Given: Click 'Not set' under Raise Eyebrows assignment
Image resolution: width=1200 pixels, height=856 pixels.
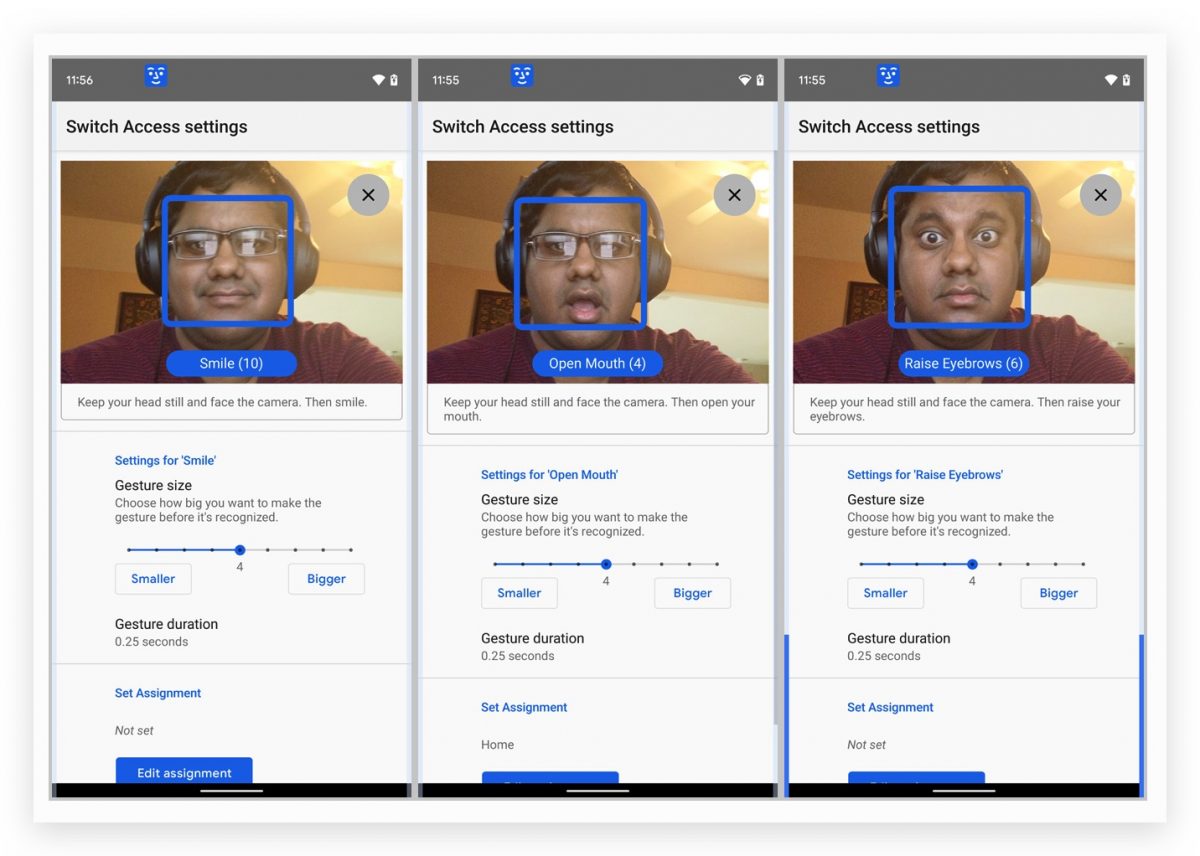Looking at the screenshot, I should (x=866, y=745).
